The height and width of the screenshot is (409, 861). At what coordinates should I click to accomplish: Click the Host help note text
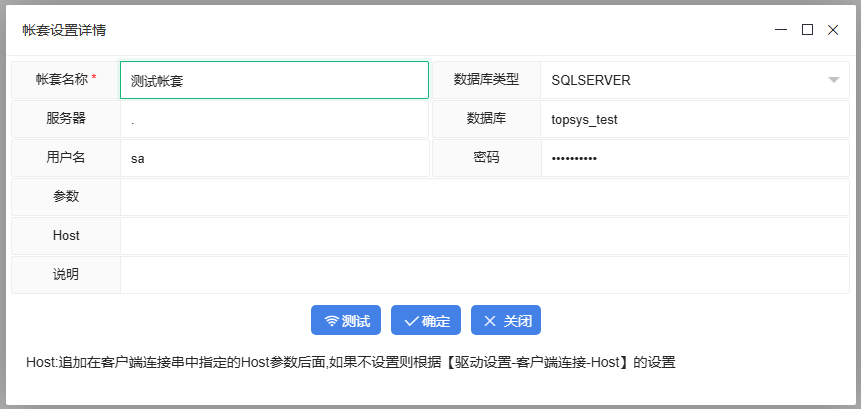[351, 362]
